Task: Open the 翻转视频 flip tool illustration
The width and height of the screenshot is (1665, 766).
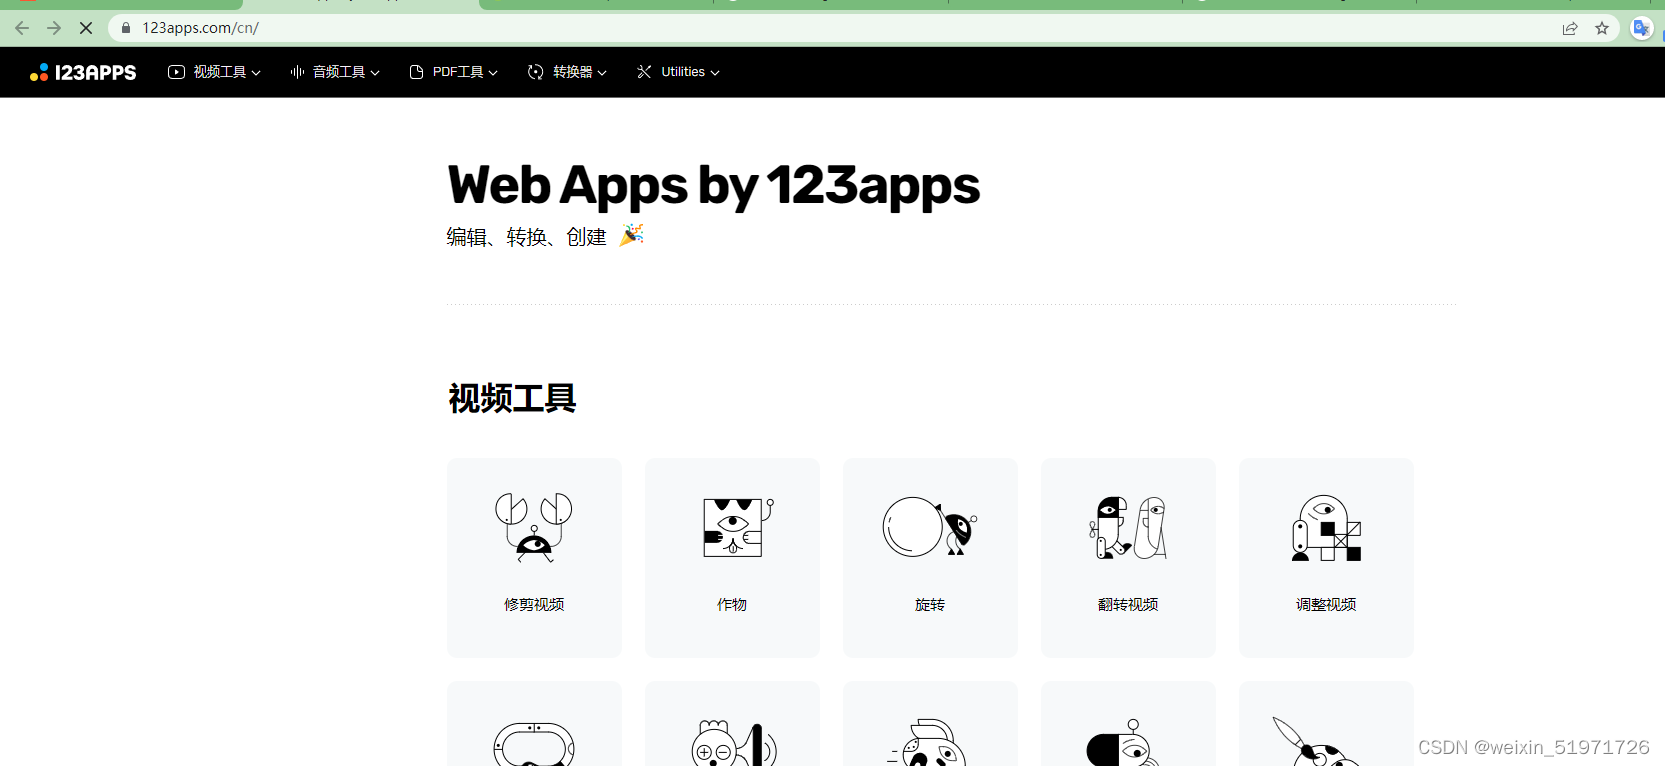Action: click(1128, 527)
